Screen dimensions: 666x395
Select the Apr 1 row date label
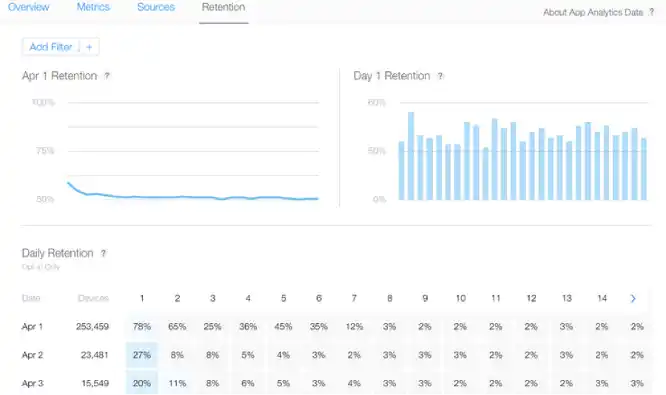click(32, 327)
